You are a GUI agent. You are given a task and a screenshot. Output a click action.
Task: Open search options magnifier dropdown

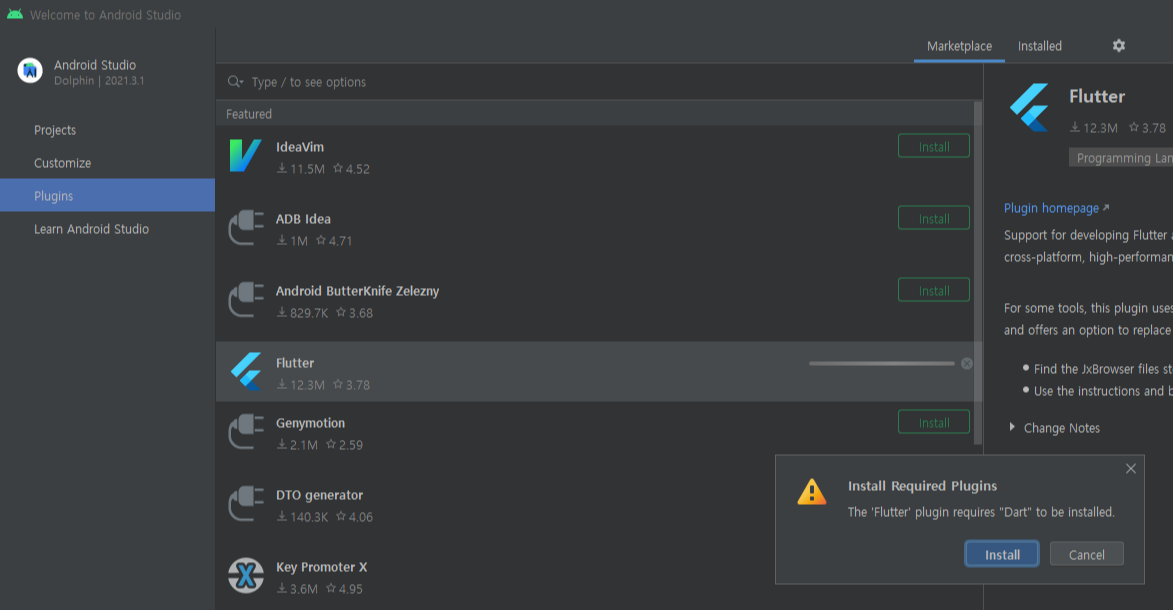tap(235, 82)
